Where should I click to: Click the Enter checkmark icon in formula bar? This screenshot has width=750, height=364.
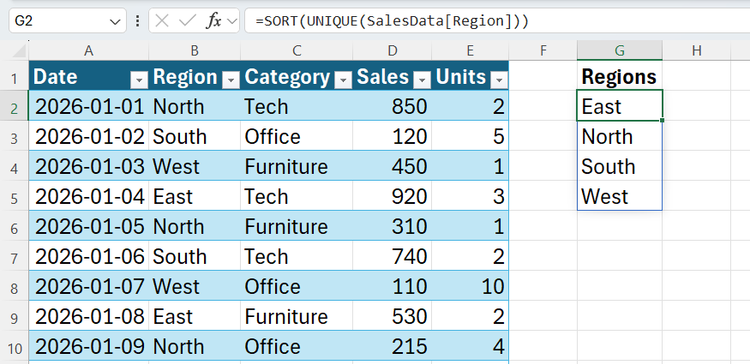click(x=187, y=21)
